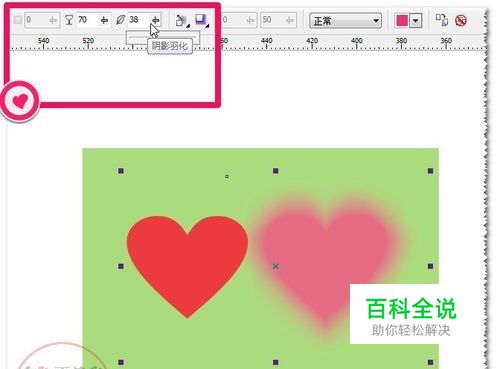Image resolution: width=500 pixels, height=369 pixels.
Task: Expand the shadow color picker arrow
Action: [x=416, y=21]
